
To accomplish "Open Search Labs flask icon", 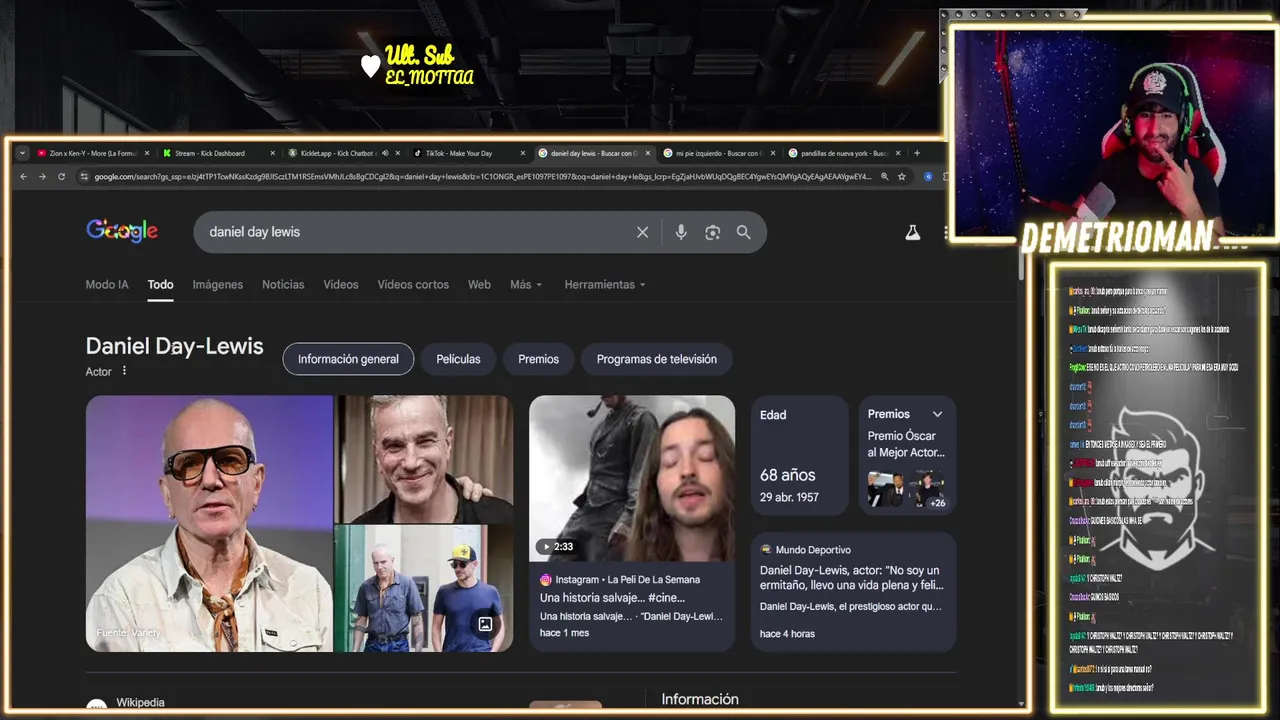I will (912, 232).
